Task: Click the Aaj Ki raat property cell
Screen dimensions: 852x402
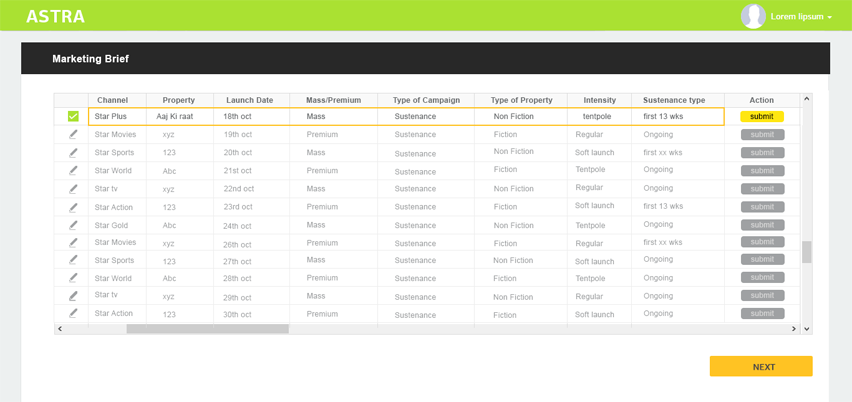Action: tap(175, 116)
